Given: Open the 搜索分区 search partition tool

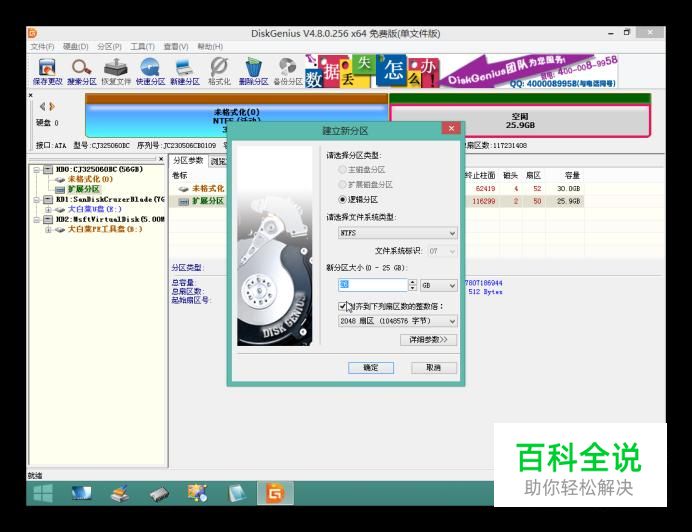Looking at the screenshot, I should (x=82, y=72).
